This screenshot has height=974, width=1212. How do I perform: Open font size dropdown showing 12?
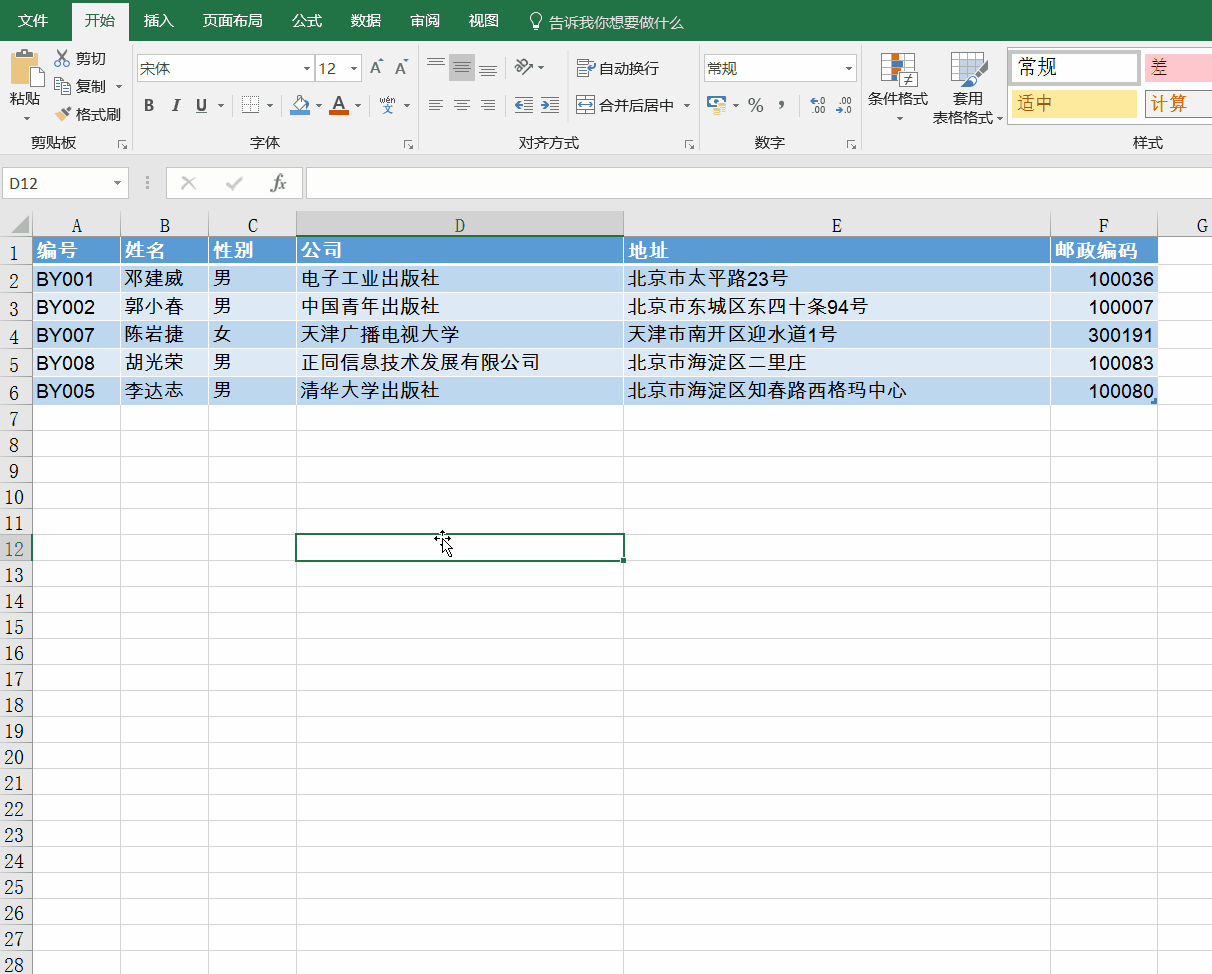(354, 69)
